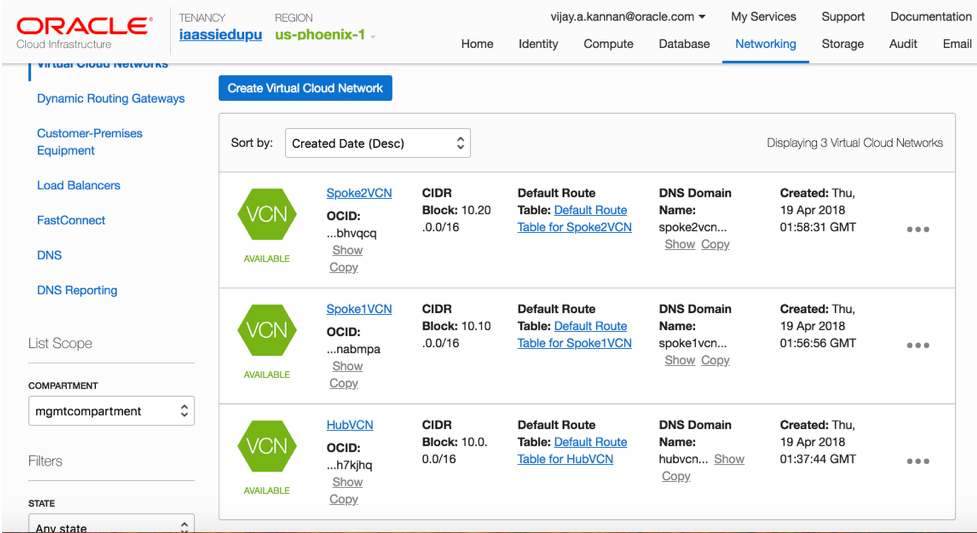Click 'Displaying 3 Virtual Cloud Networks' text

(x=855, y=143)
